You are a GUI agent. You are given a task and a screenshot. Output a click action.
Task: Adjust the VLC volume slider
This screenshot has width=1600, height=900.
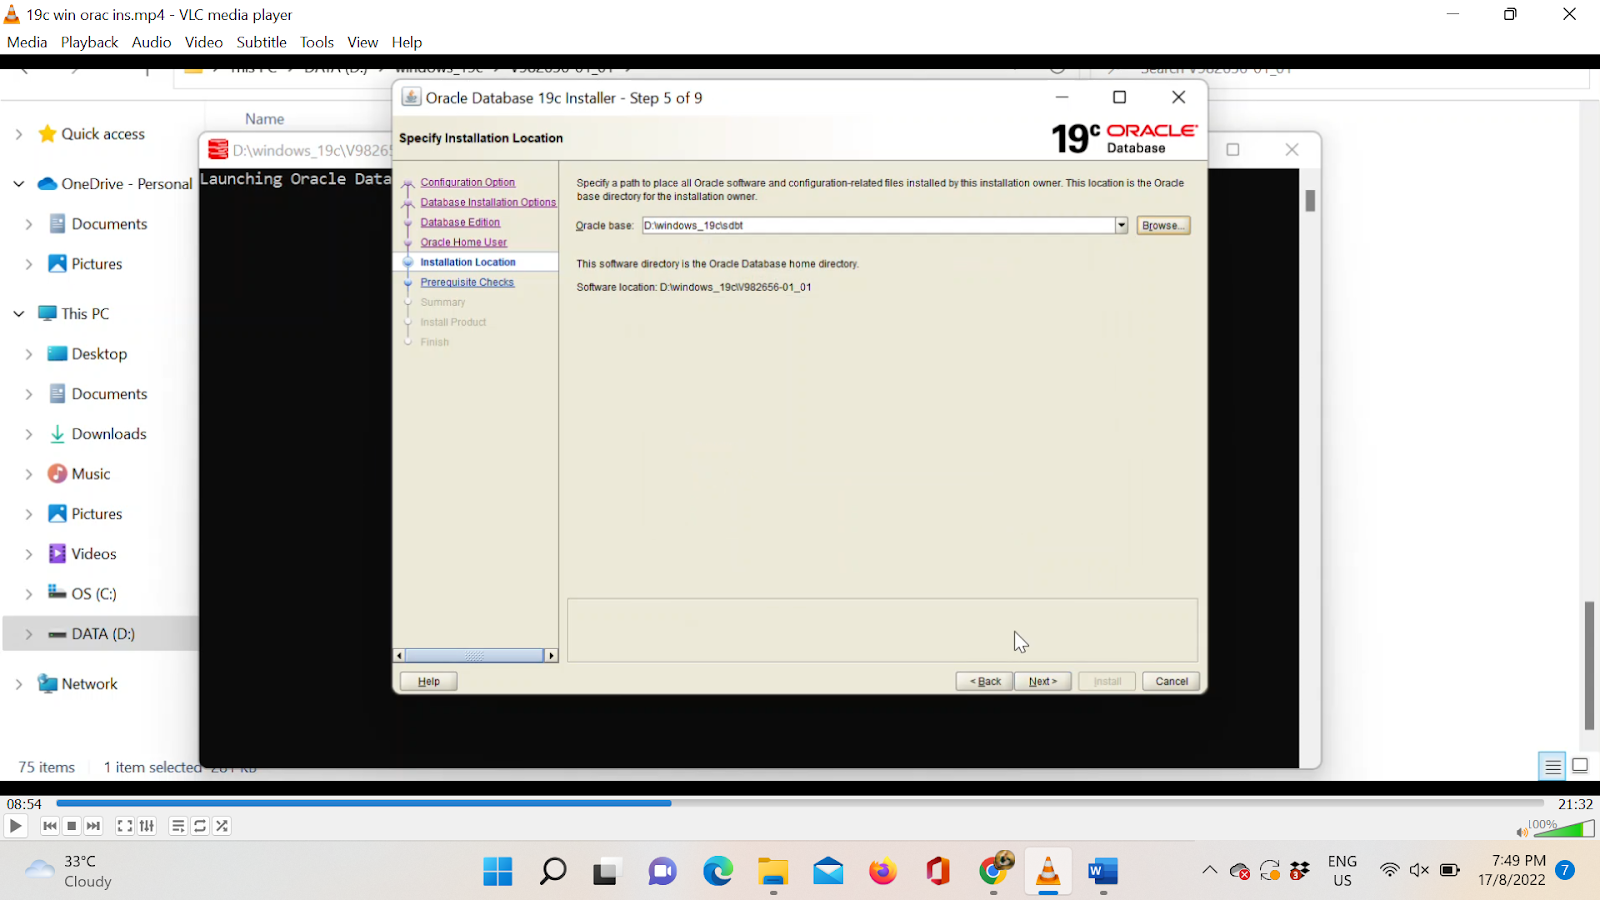(x=1562, y=828)
